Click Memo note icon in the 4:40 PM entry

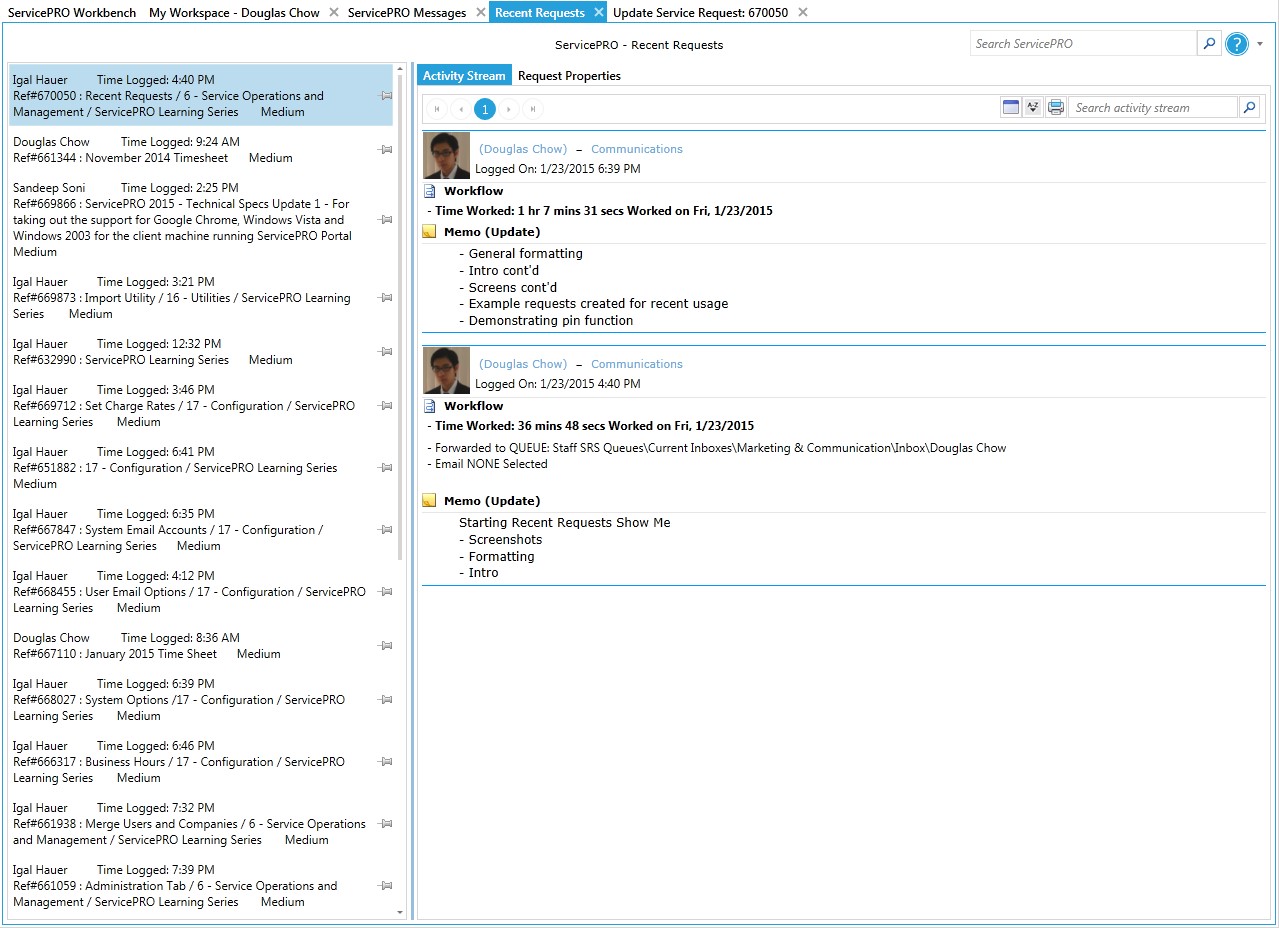click(430, 501)
